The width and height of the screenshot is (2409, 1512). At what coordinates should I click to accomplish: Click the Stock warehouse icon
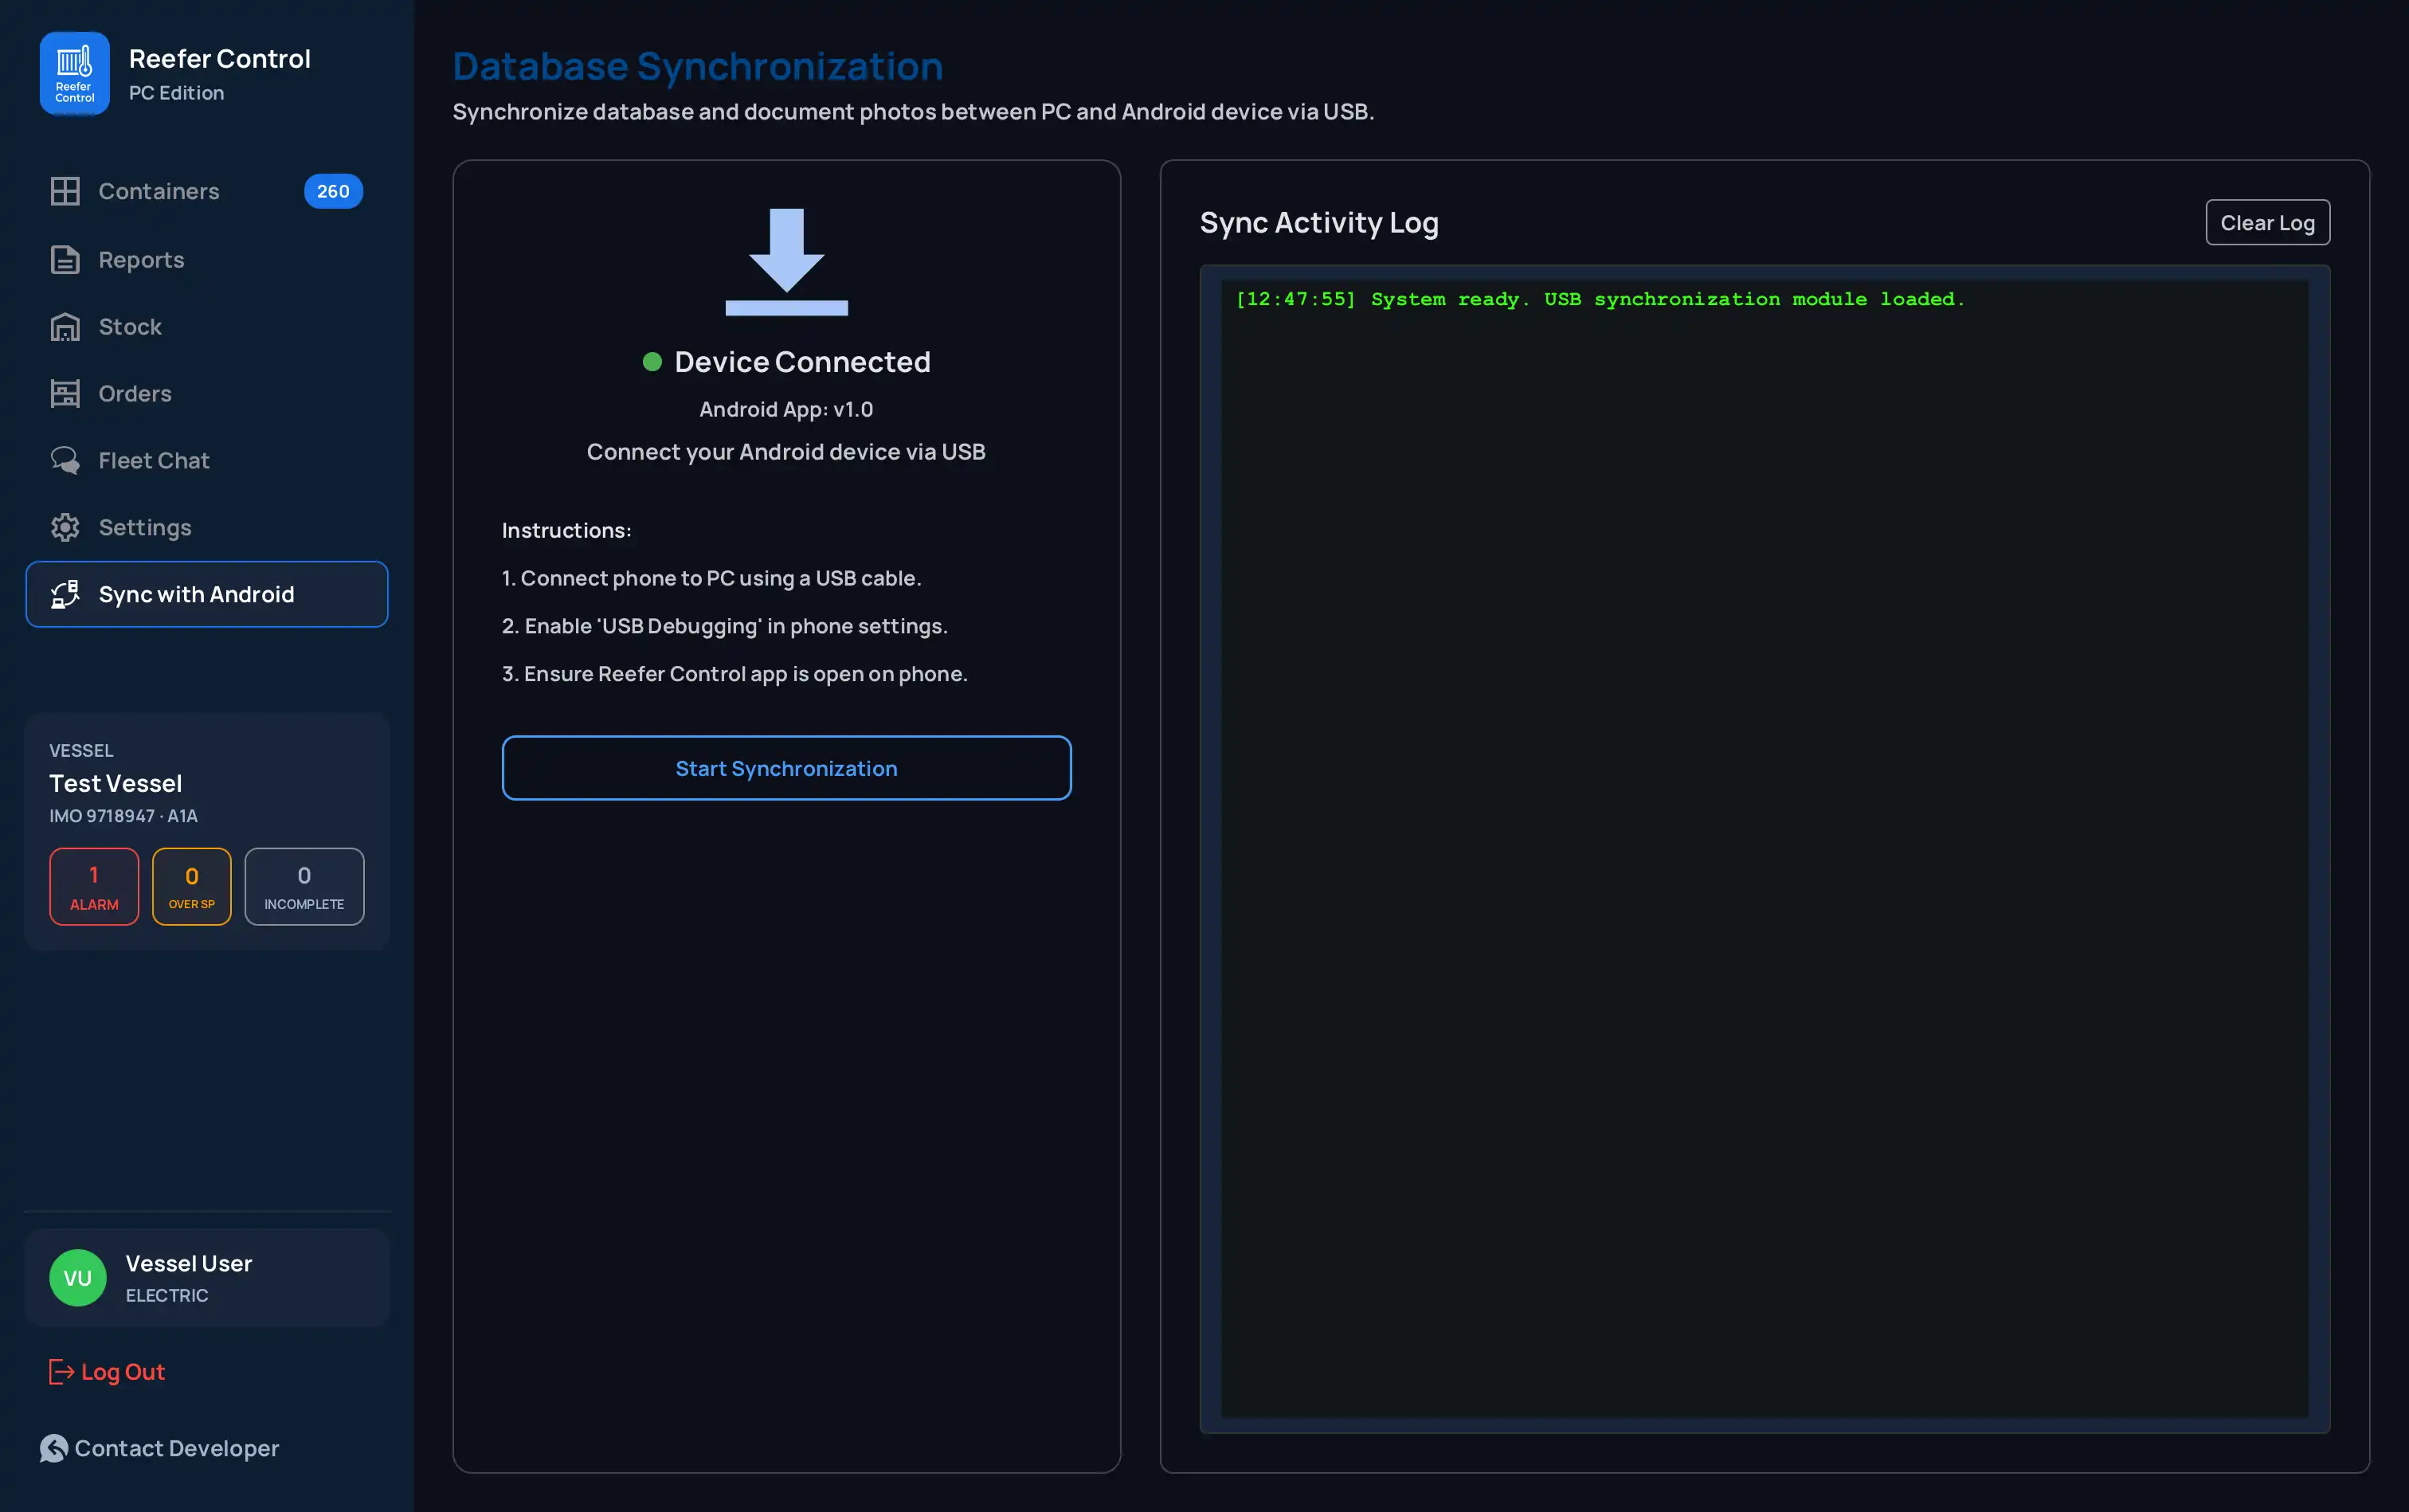pos(65,327)
